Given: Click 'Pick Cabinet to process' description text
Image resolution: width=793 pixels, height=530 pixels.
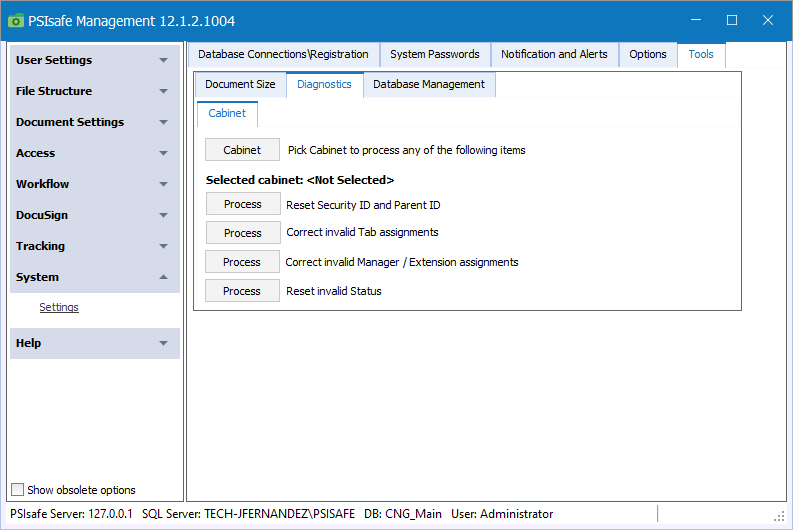Looking at the screenshot, I should pyautogui.click(x=407, y=150).
